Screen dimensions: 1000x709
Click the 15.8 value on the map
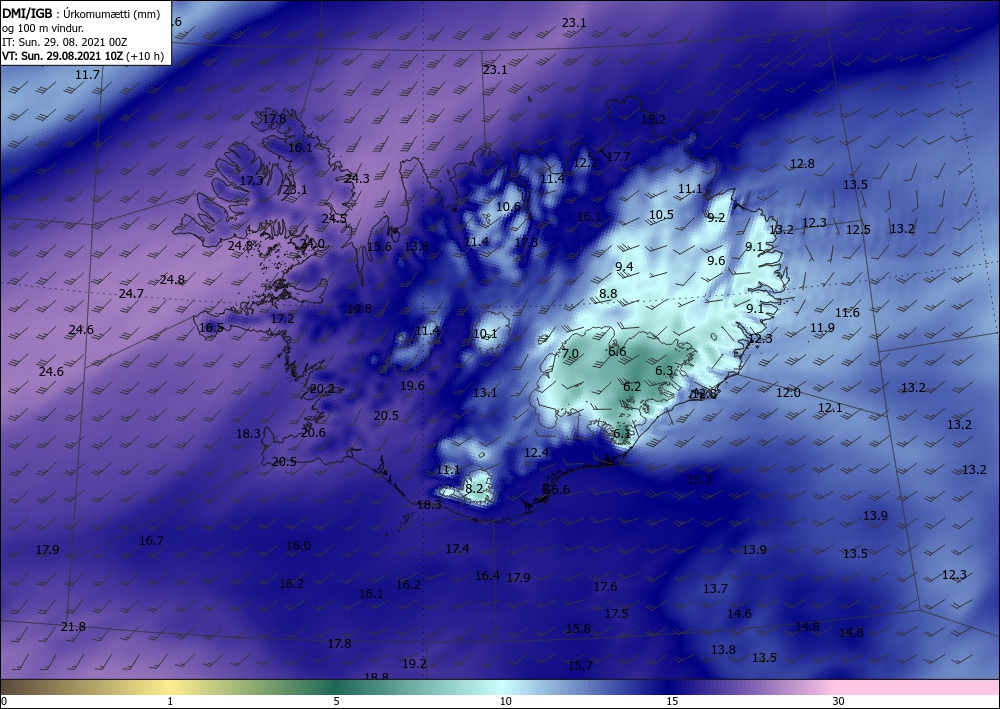click(x=578, y=629)
